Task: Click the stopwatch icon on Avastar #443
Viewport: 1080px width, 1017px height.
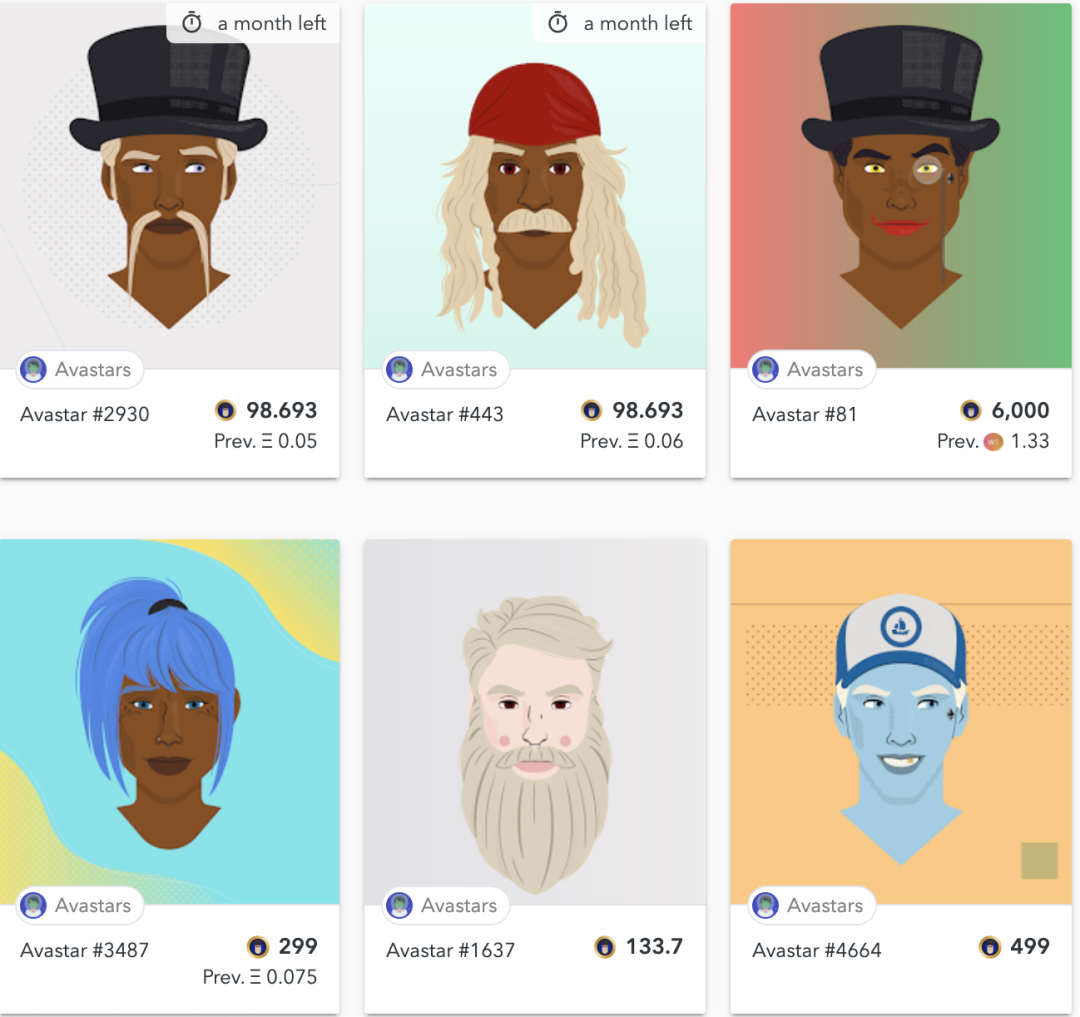Action: coord(558,23)
